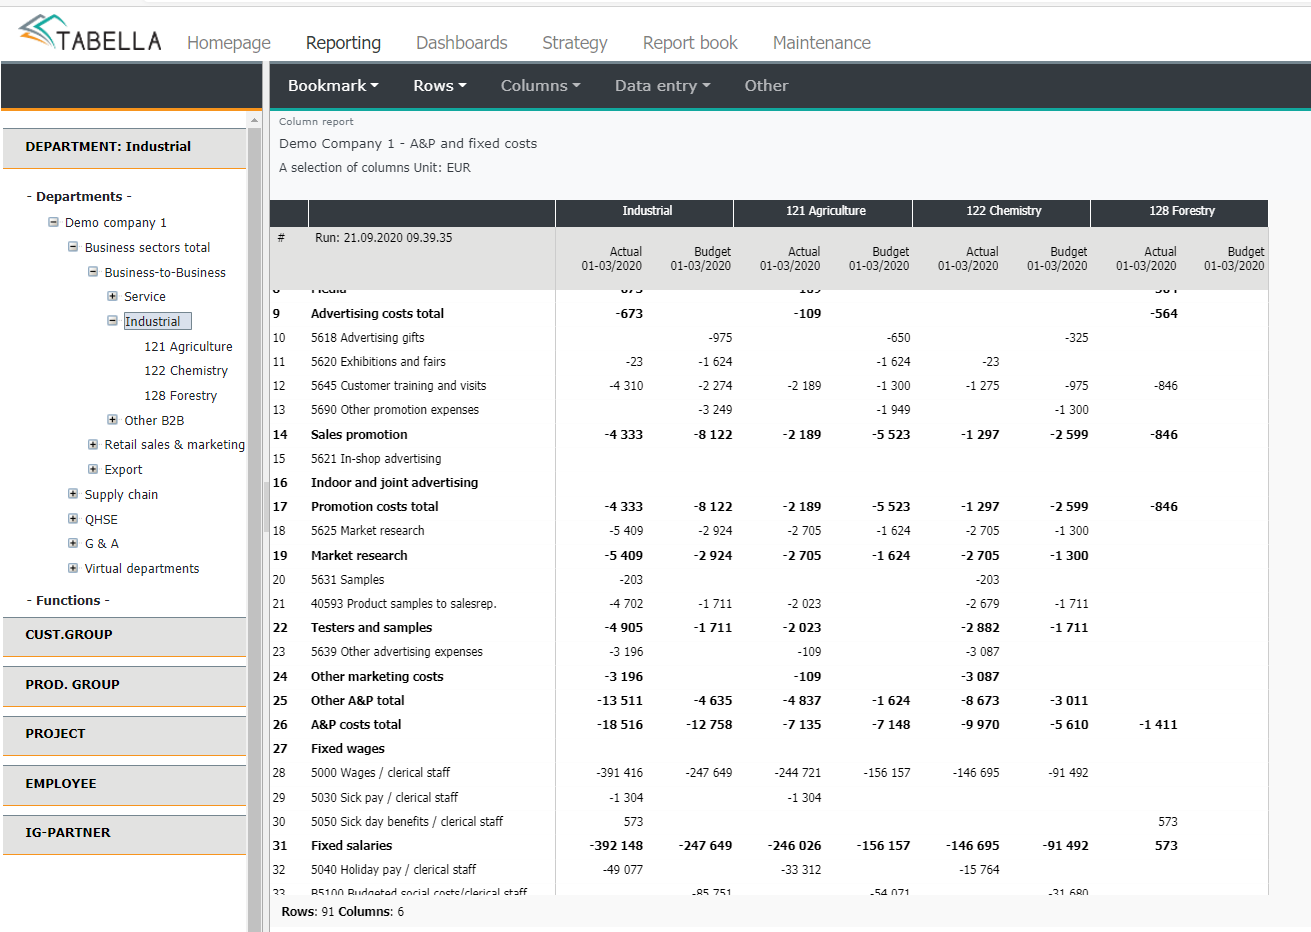This screenshot has height=932, width=1311.
Task: Click the Other toolbar menu
Action: (x=766, y=86)
